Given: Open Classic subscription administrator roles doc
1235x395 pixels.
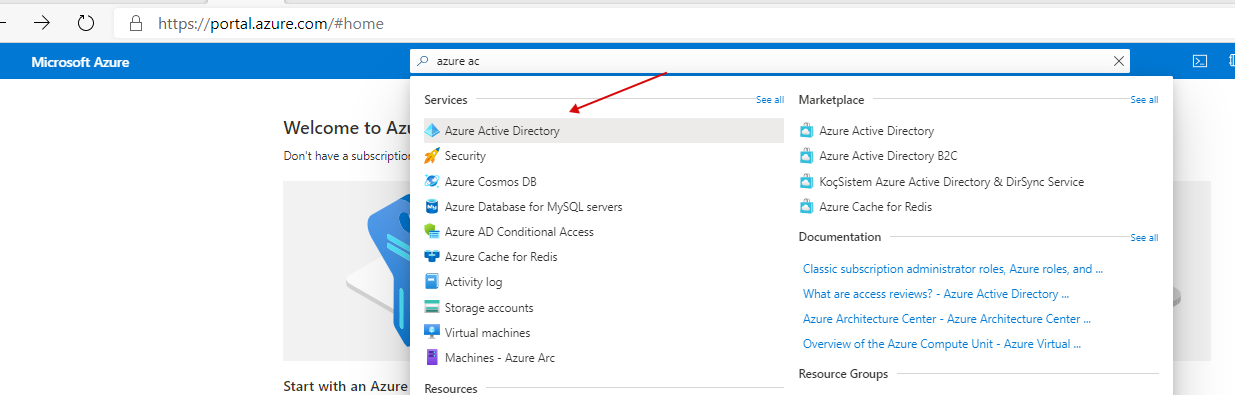Looking at the screenshot, I should coord(953,269).
